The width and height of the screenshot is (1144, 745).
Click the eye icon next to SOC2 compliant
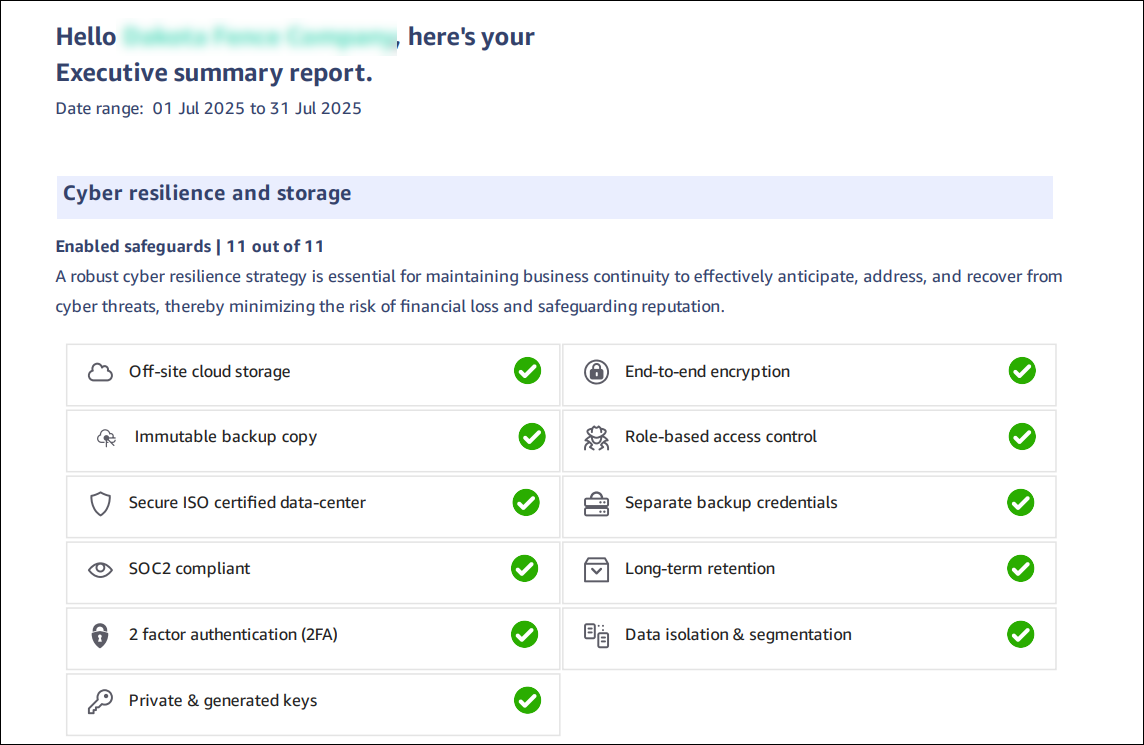pyautogui.click(x=100, y=569)
